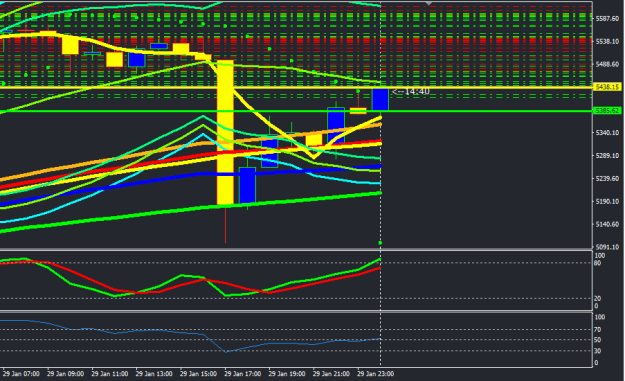Click the RSI panel's 30 level label
This screenshot has width=625, height=381.
tap(597, 351)
